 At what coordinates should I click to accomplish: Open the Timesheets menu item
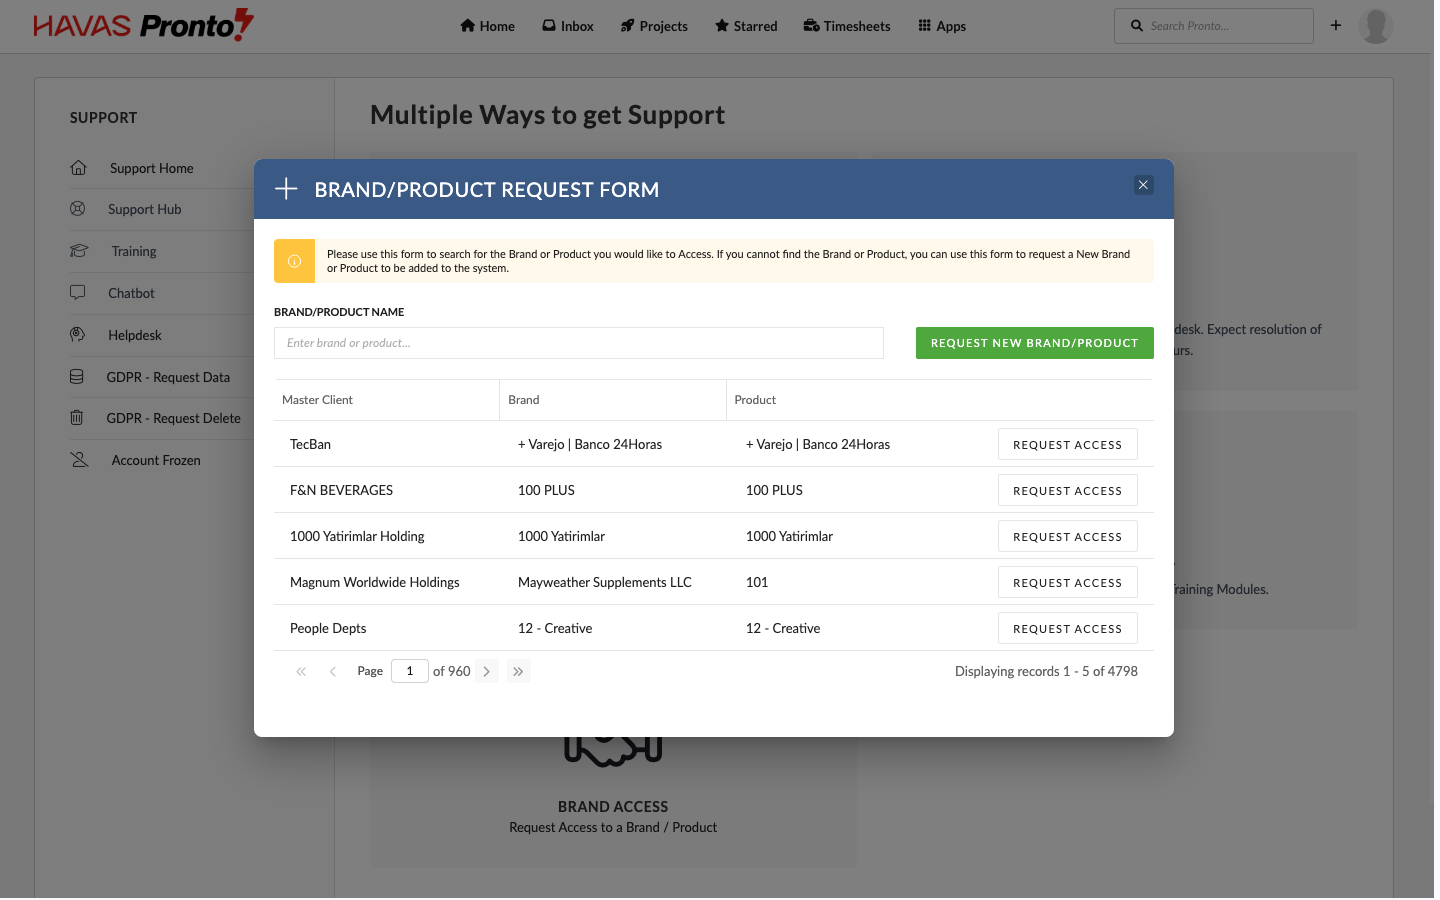(x=847, y=26)
